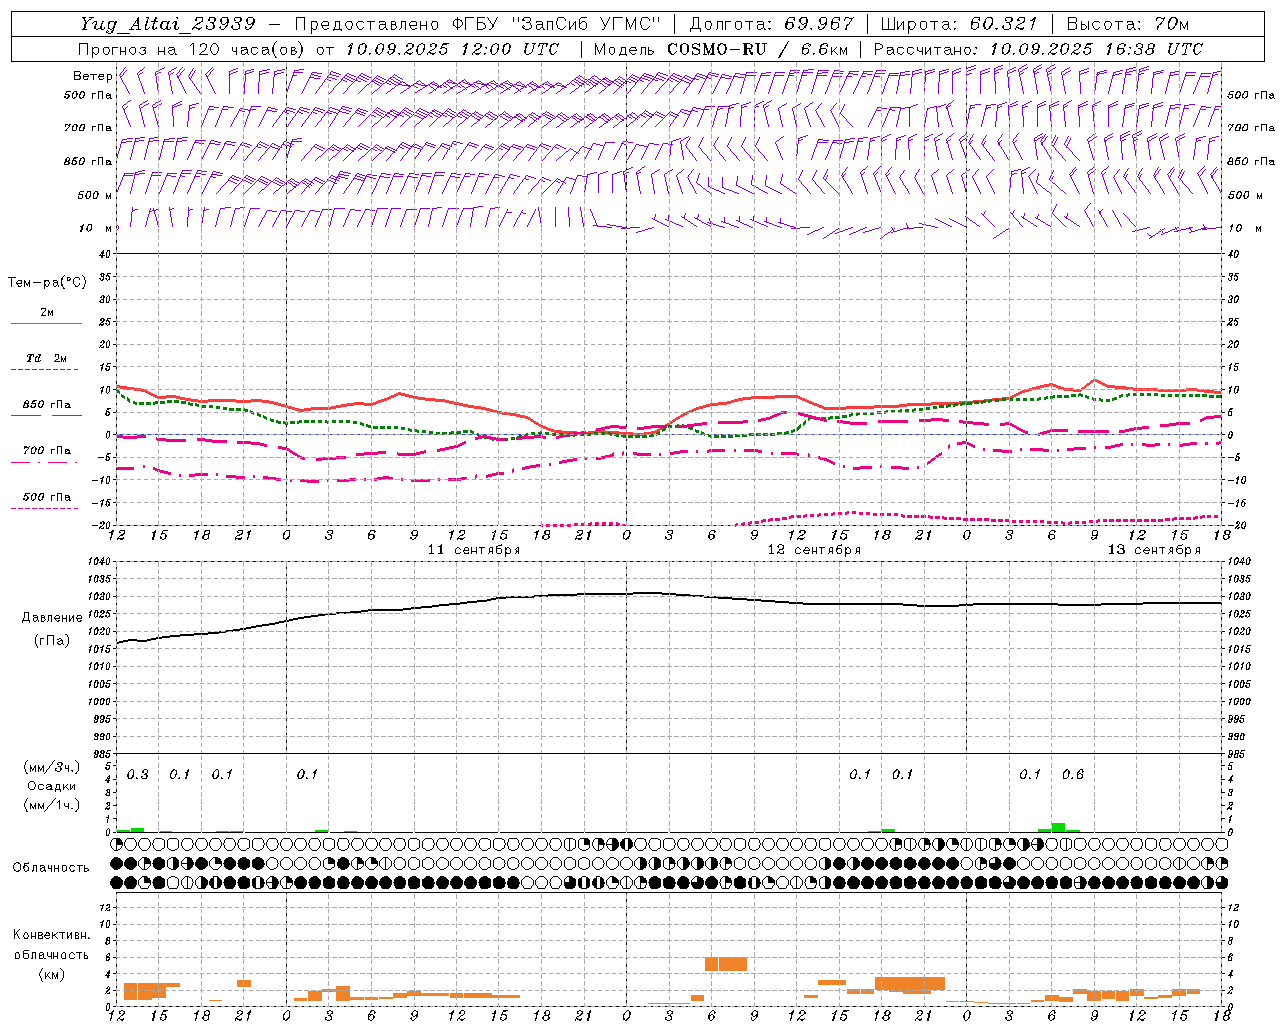Click the 12 сентября date label
Image resolution: width=1280 pixels, height=1024 pixels.
coord(814,550)
